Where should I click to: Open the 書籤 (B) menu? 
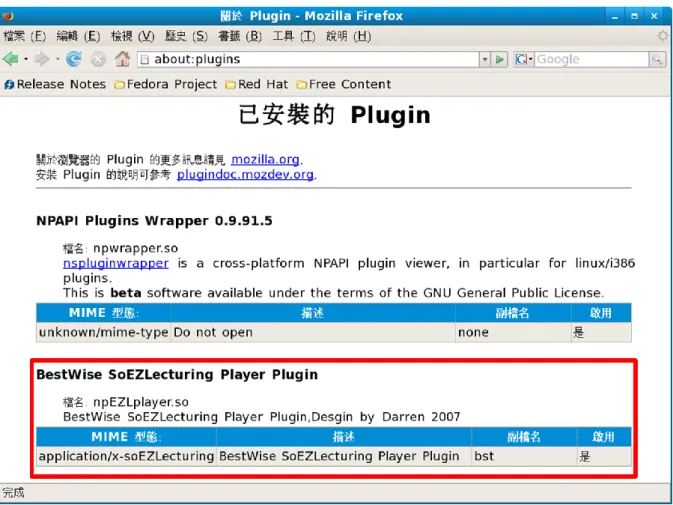[x=240, y=36]
